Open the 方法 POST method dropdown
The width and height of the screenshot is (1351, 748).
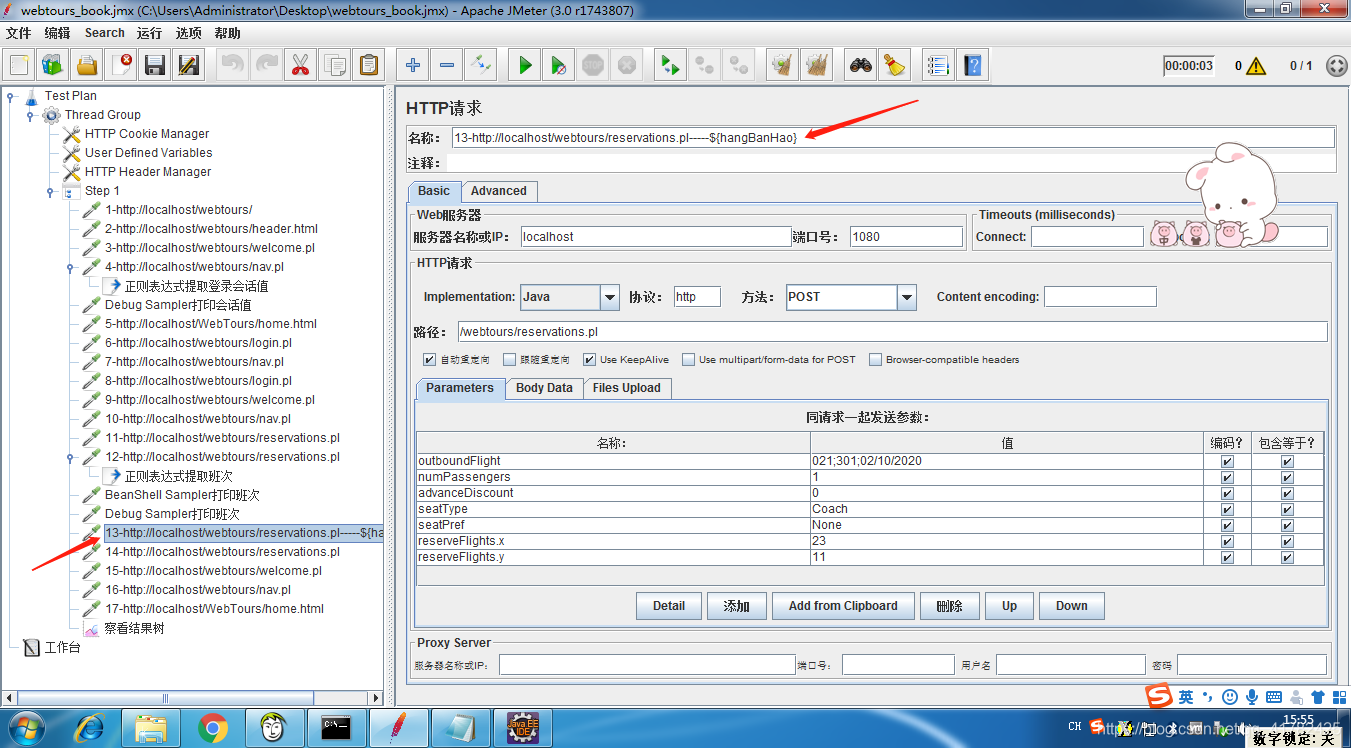[x=906, y=297]
